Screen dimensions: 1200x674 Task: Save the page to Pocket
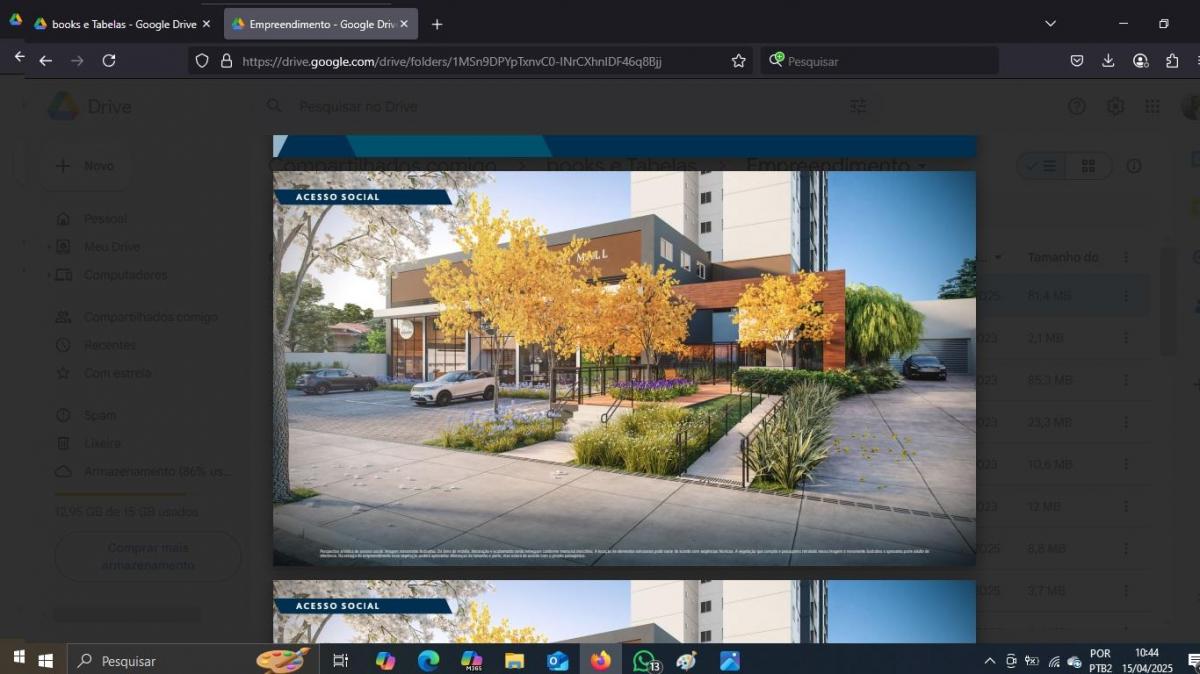[1077, 61]
